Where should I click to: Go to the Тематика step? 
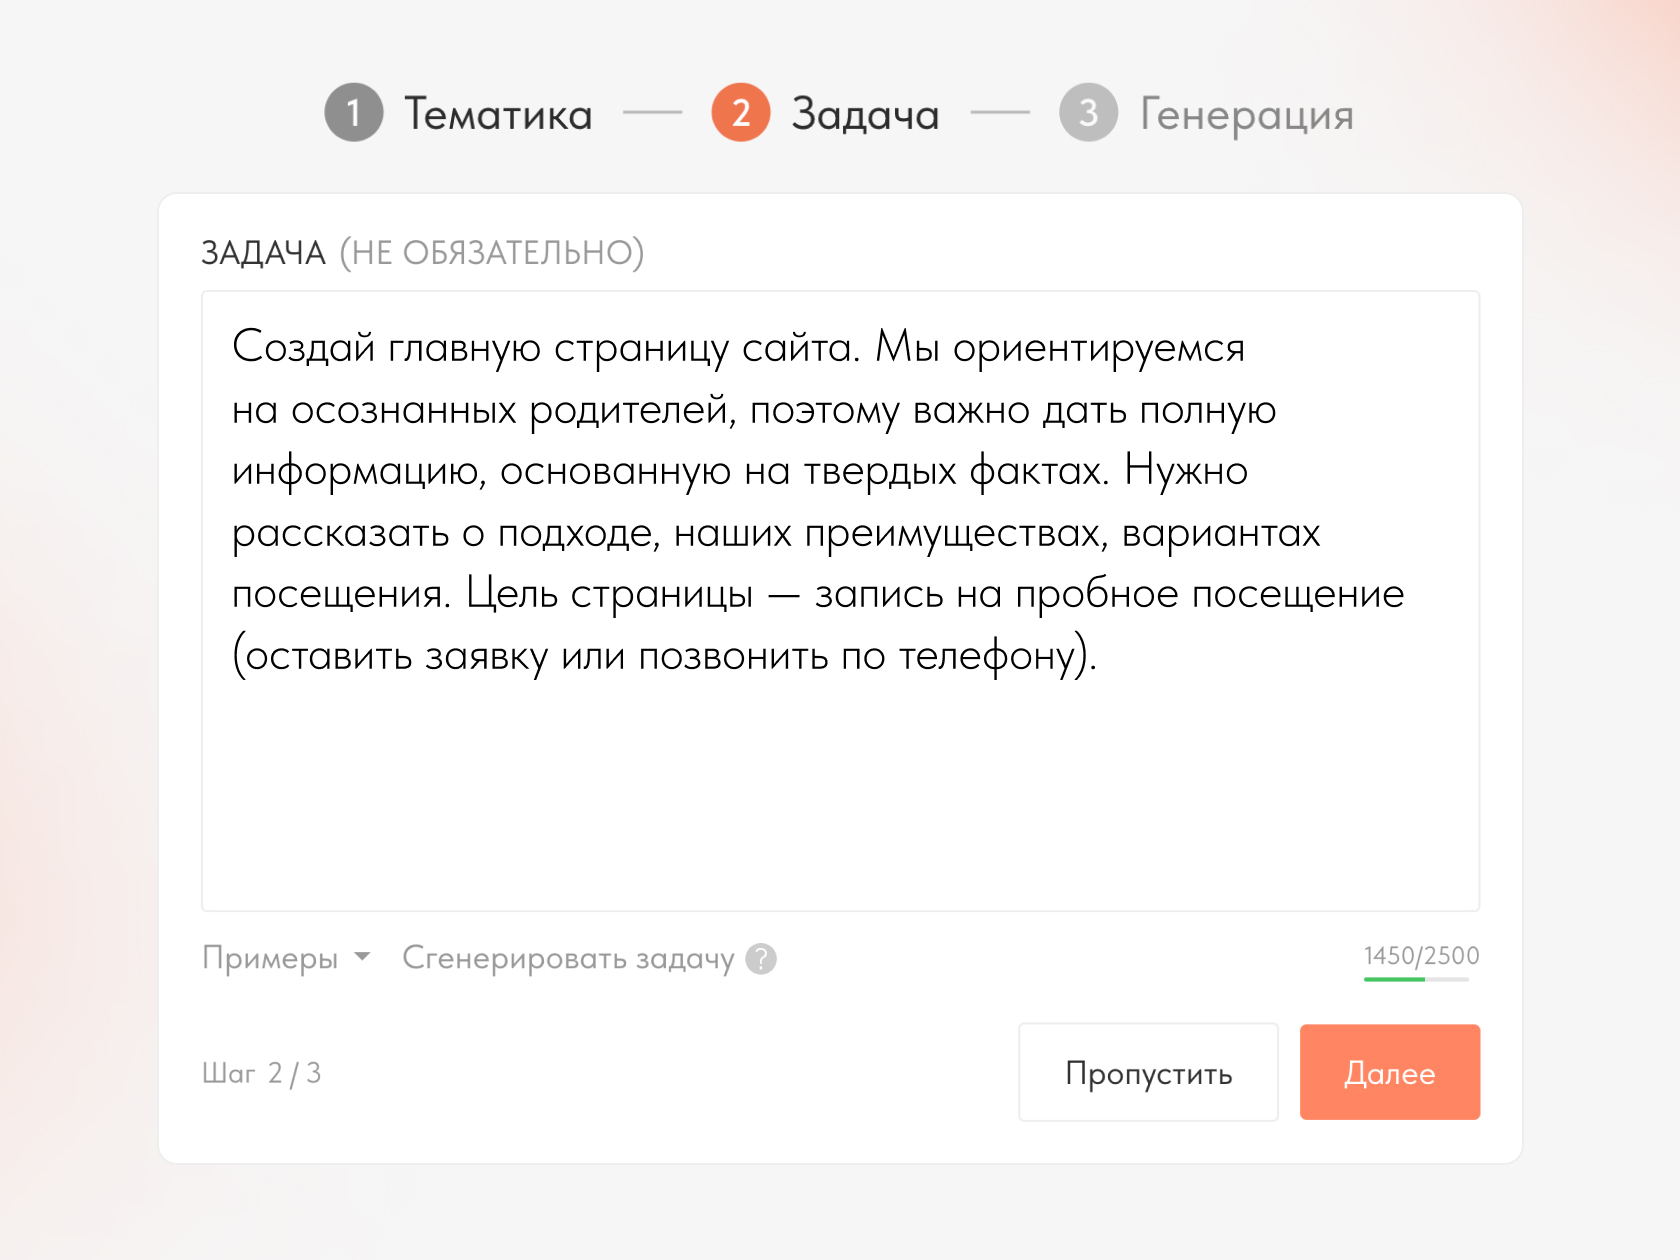pos(498,114)
